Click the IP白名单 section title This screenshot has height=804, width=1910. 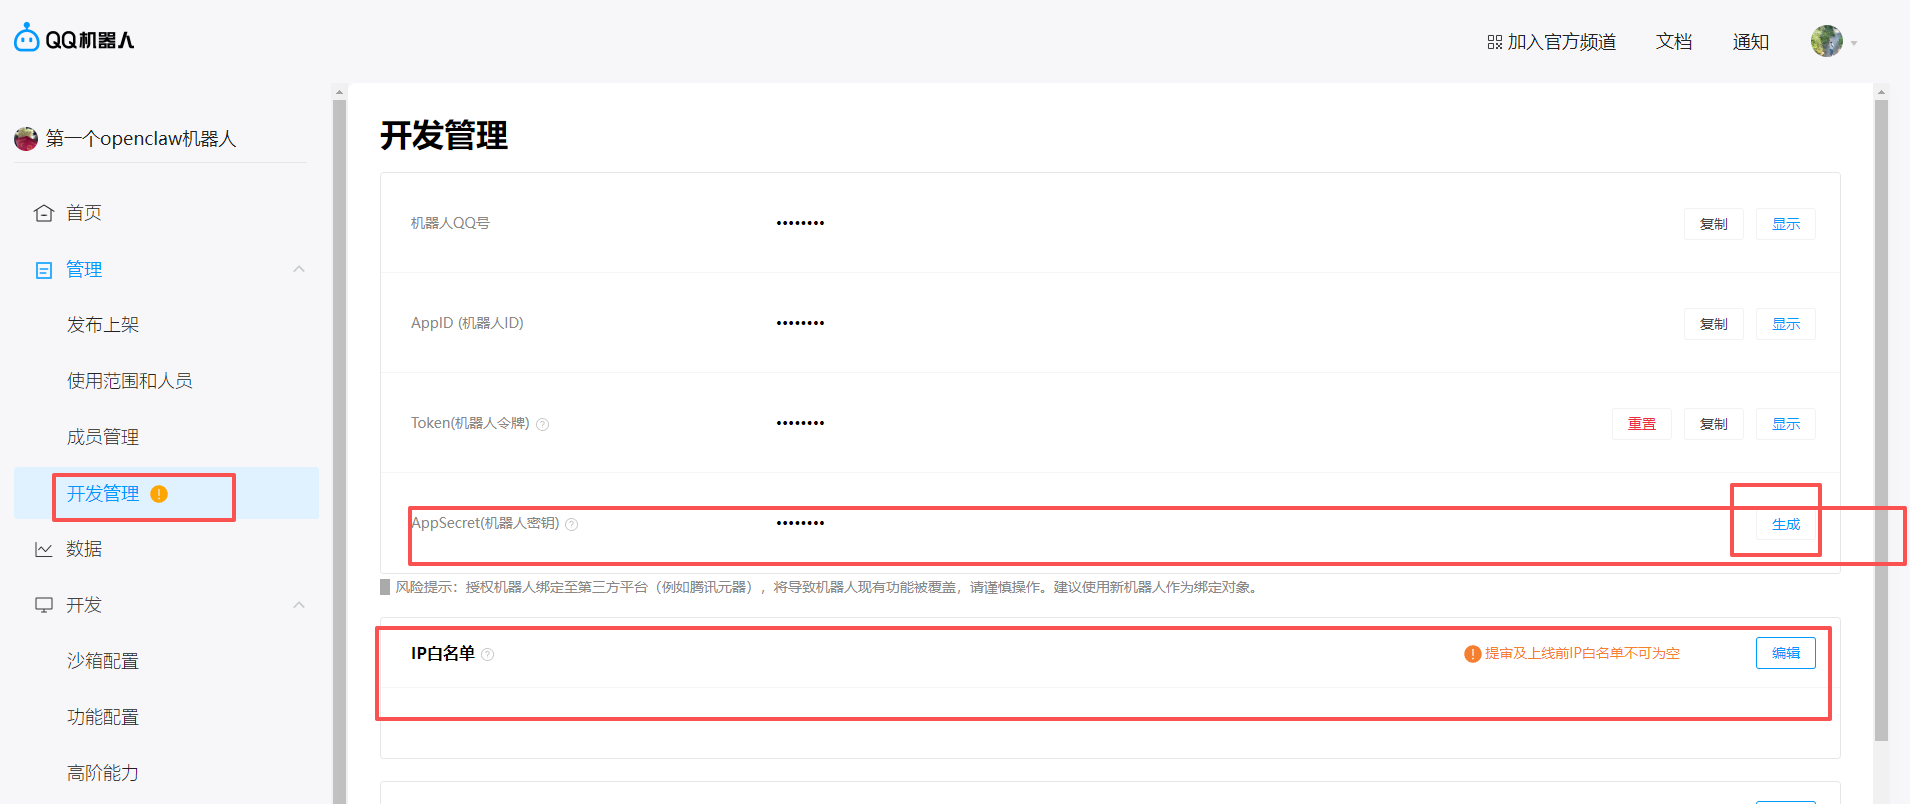click(442, 653)
